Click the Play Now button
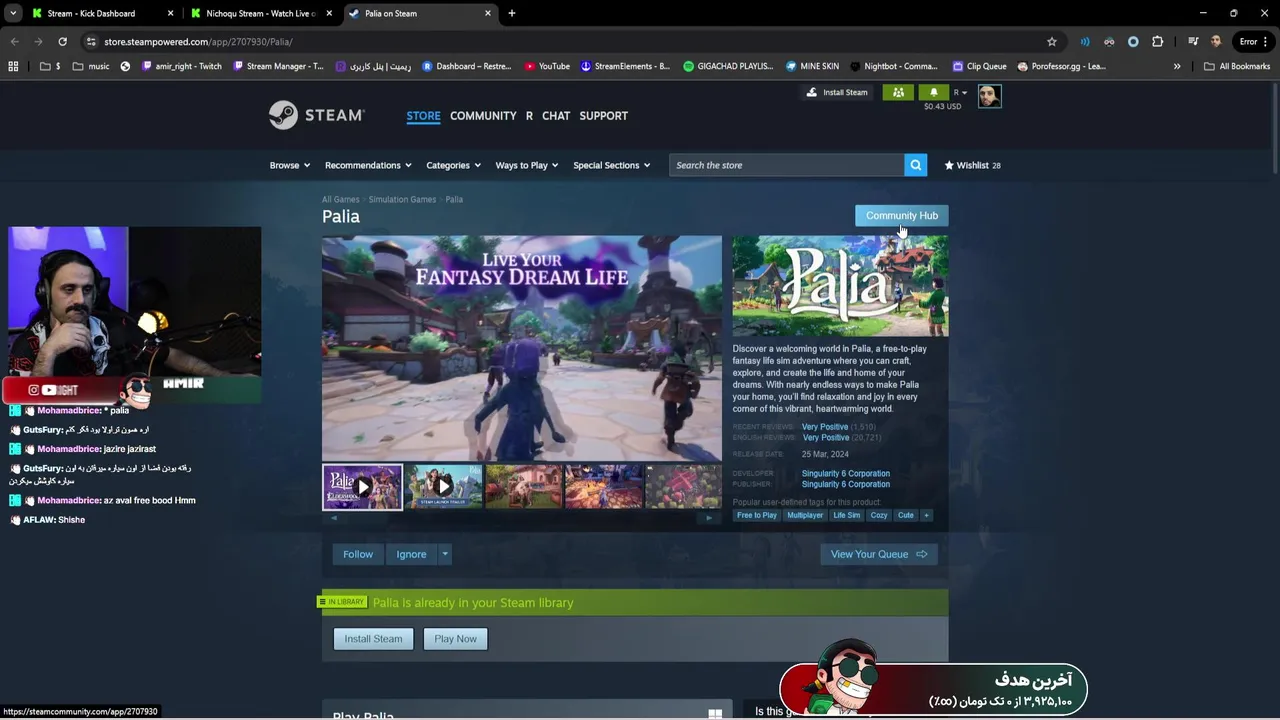This screenshot has width=1280, height=720. (455, 639)
